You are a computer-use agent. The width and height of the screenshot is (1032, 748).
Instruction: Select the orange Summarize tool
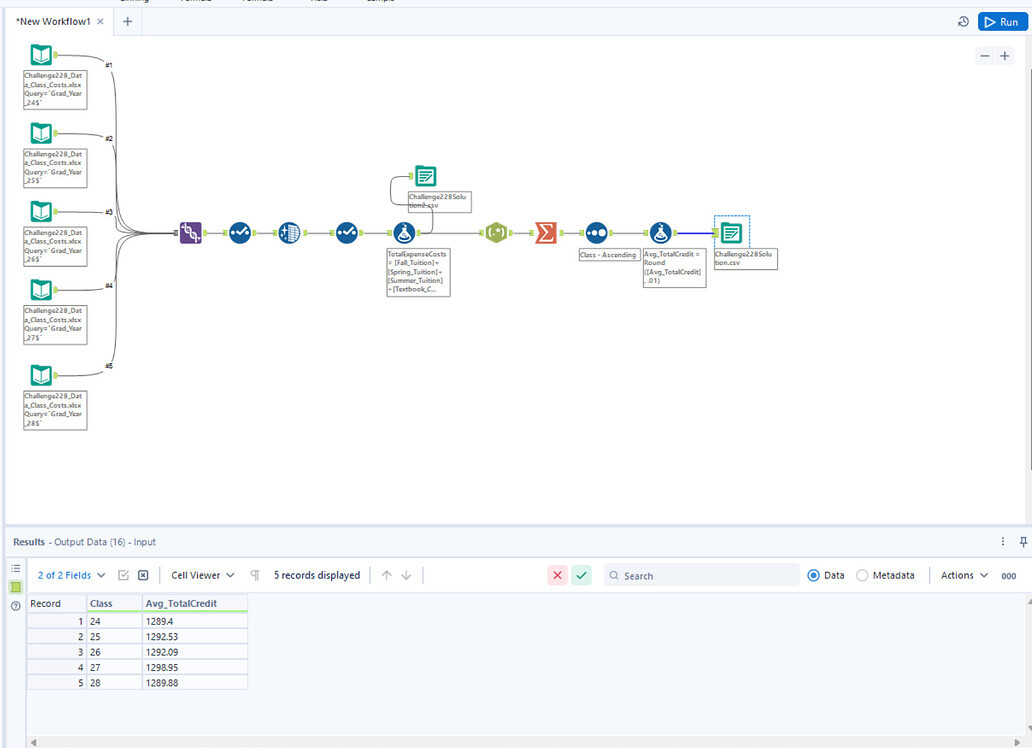click(546, 232)
